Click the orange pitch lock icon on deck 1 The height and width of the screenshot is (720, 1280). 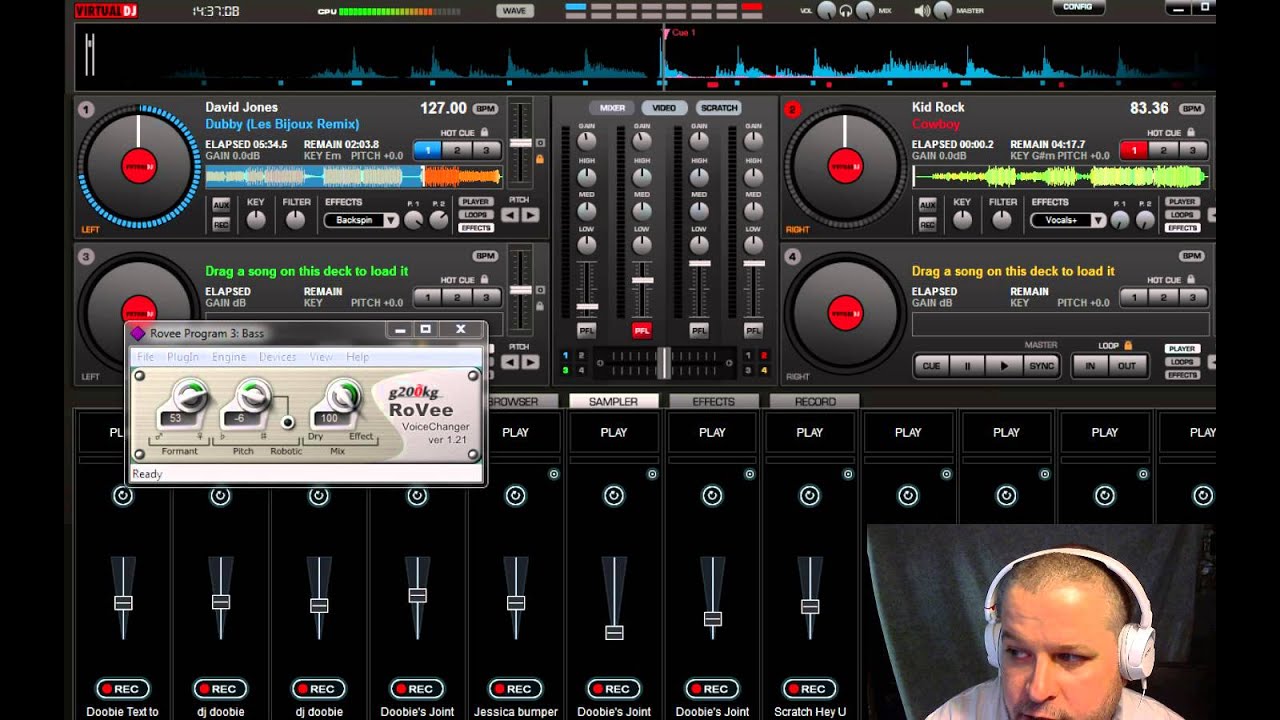pyautogui.click(x=540, y=158)
